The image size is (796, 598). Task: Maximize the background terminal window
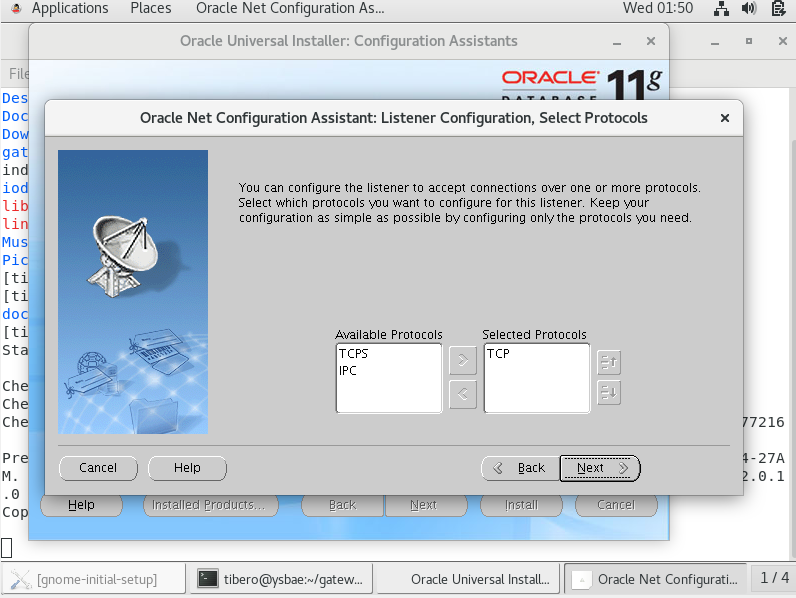point(749,42)
